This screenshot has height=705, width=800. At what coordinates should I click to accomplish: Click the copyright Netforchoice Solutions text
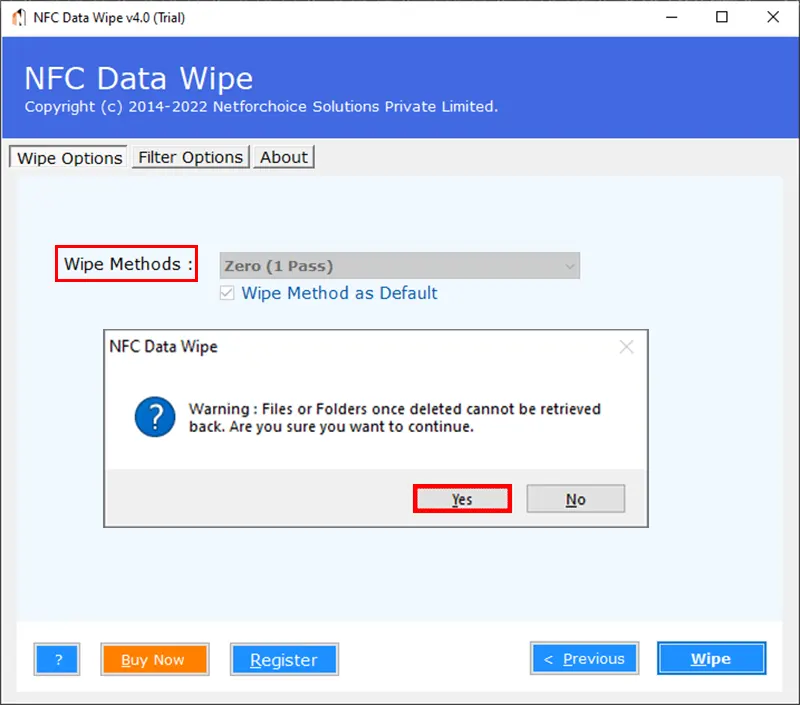point(261,107)
